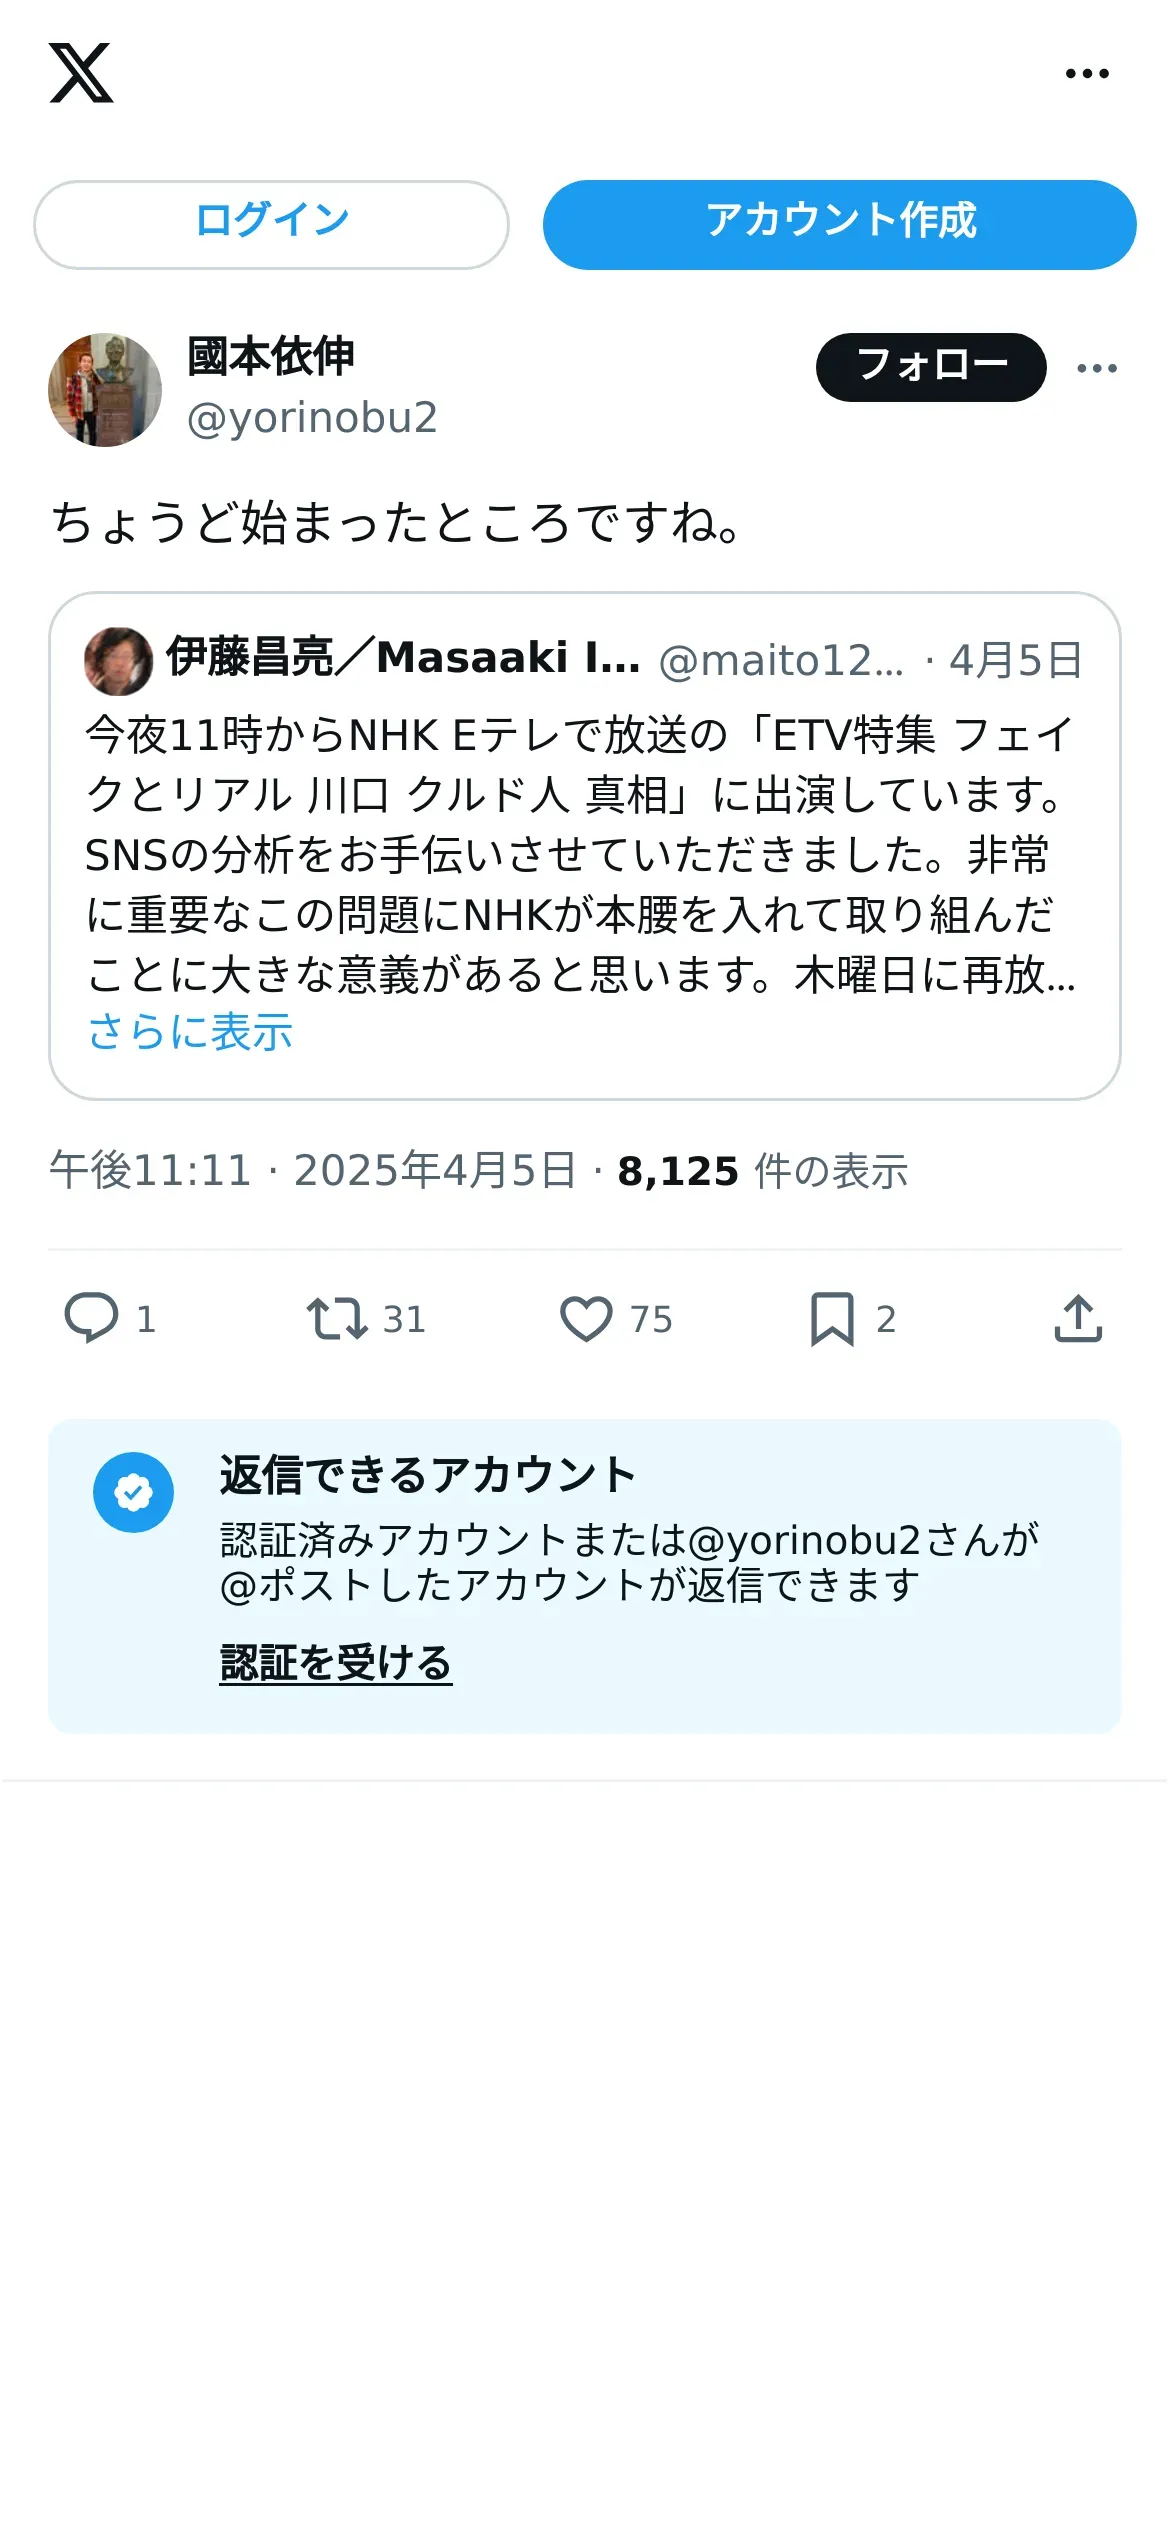Open the post's more options menu
This screenshot has width=1170, height=2532.
pos(1097,368)
